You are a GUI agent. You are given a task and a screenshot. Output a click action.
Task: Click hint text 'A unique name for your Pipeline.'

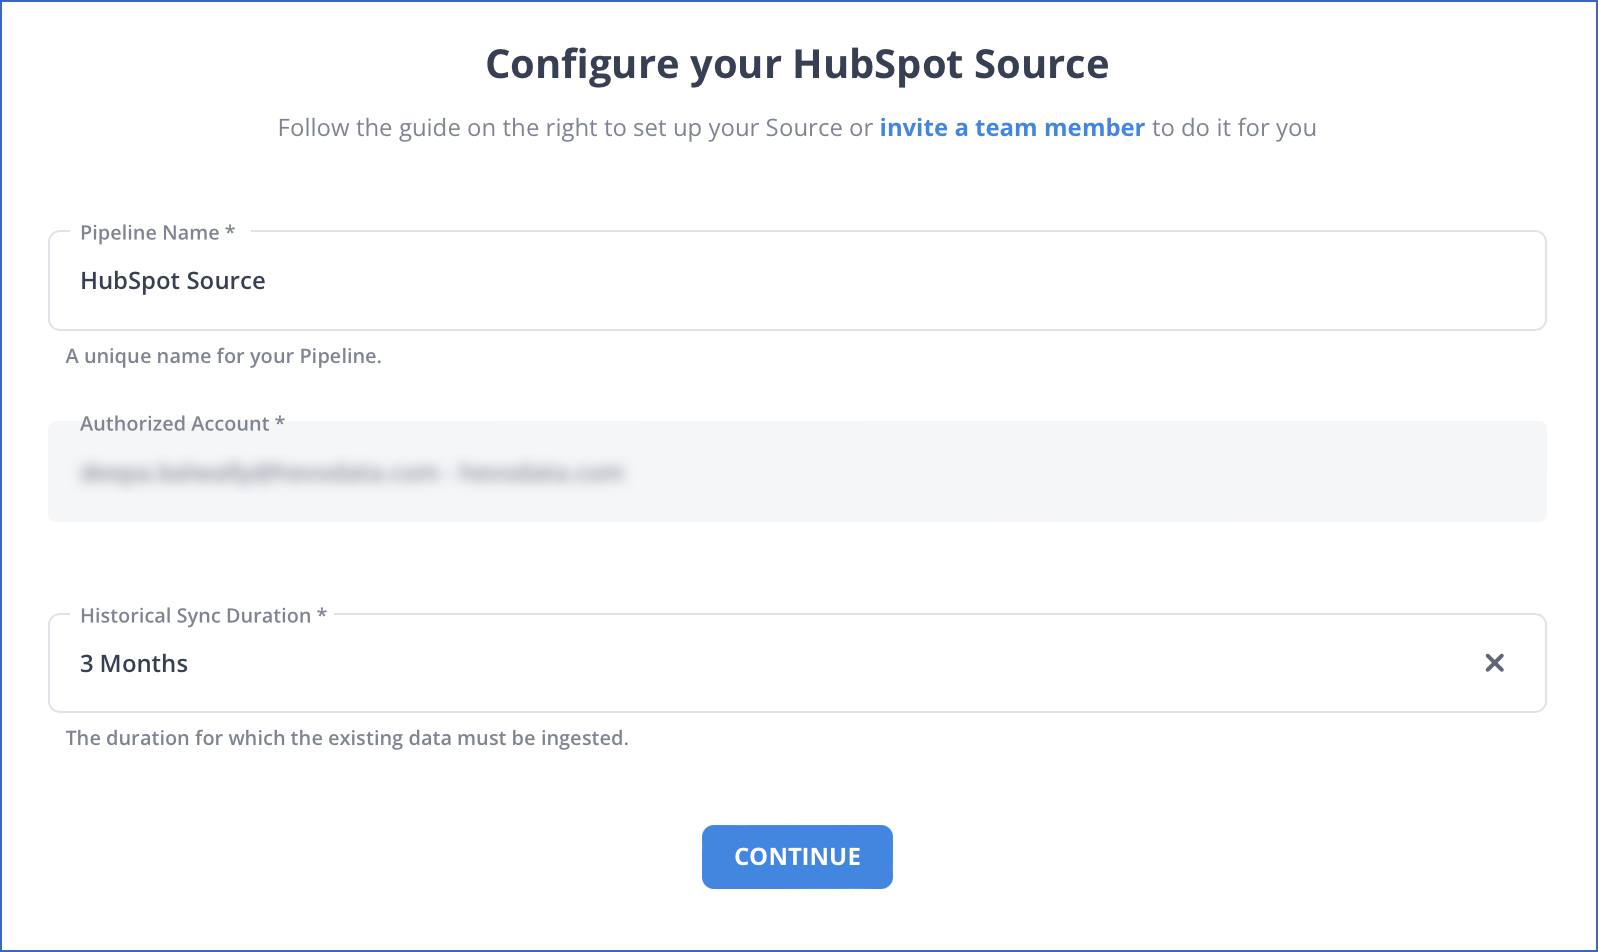point(224,356)
